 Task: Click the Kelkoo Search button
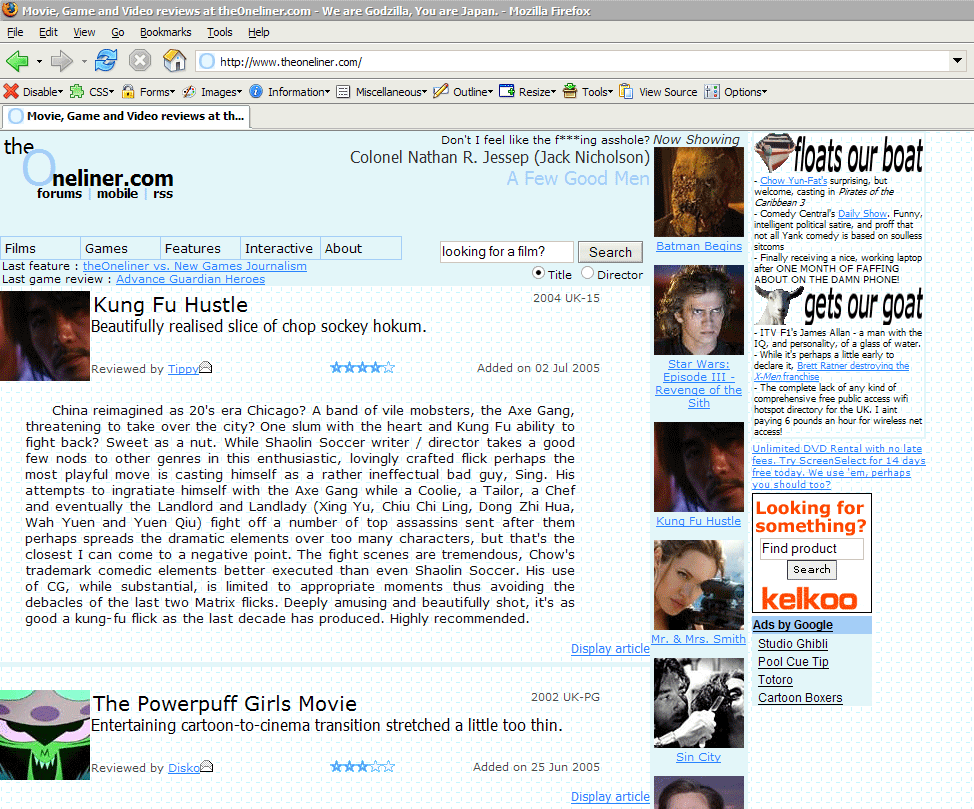point(811,569)
